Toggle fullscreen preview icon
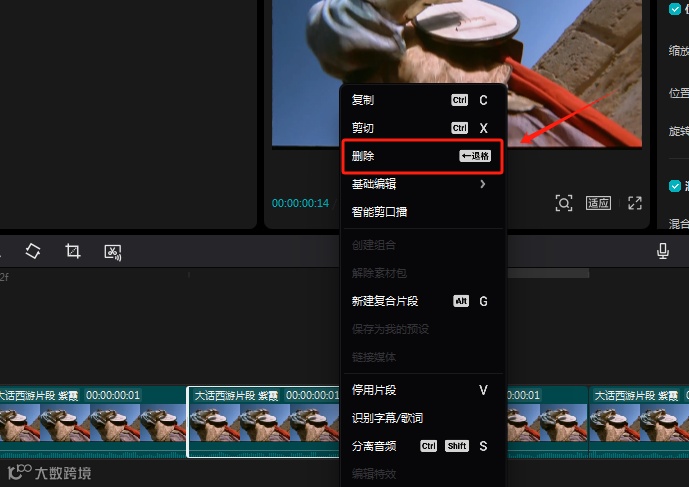The width and height of the screenshot is (689, 487). pos(635,203)
